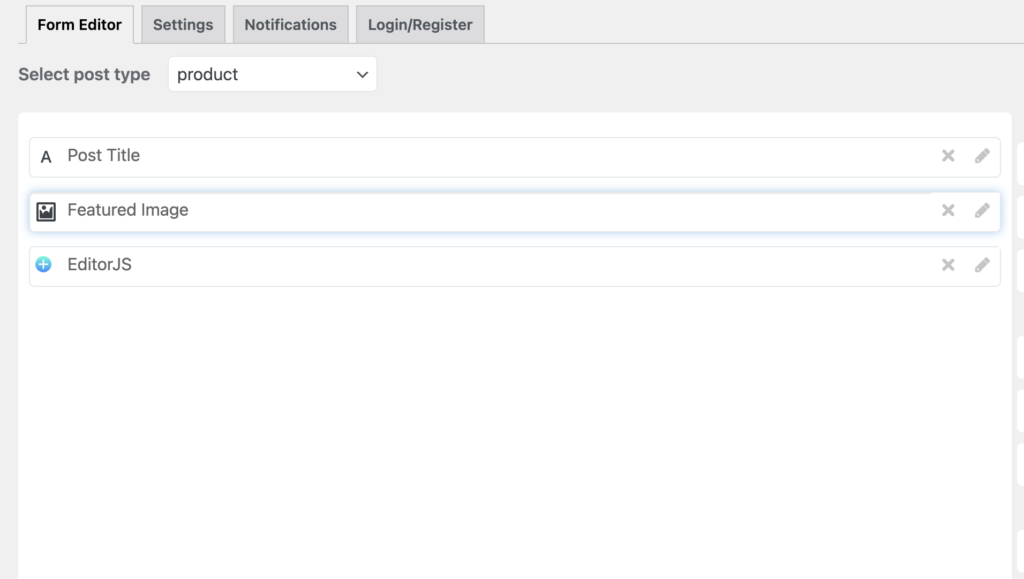The image size is (1024, 579).
Task: Click the 'Select post type' label
Action: click(84, 75)
